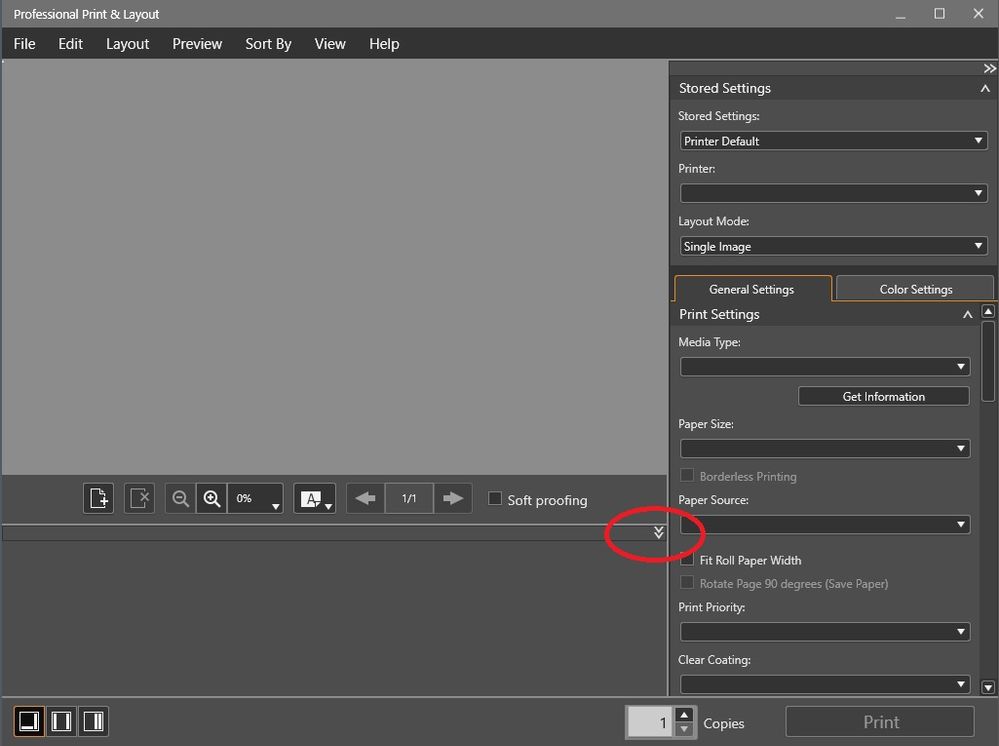
Task: Go to the next page arrow
Action: coord(453,498)
